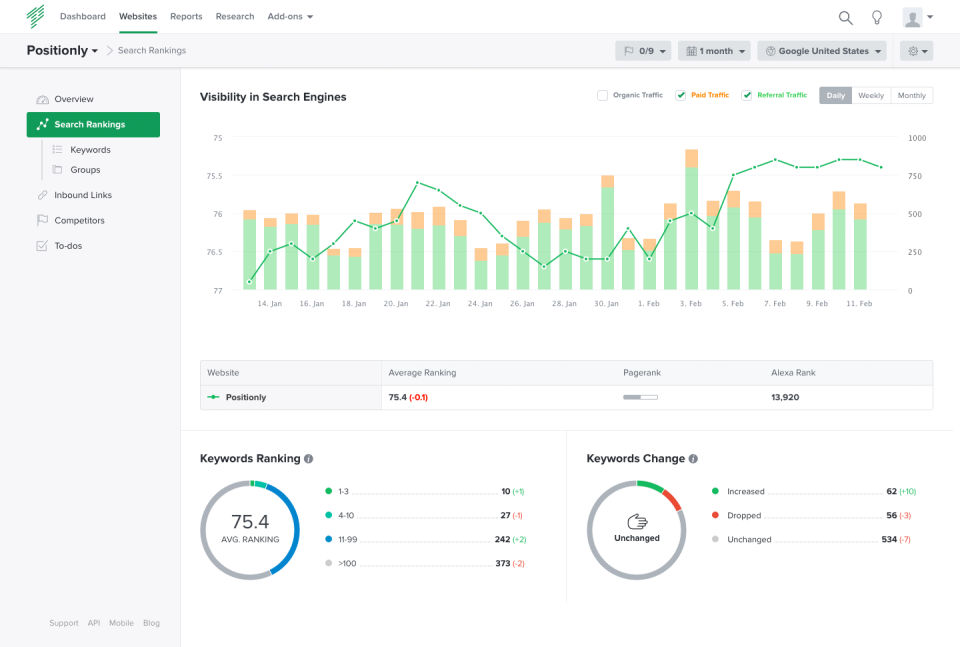The width and height of the screenshot is (960, 647).
Task: Click blue 11-99 legend dot
Action: click(x=329, y=539)
